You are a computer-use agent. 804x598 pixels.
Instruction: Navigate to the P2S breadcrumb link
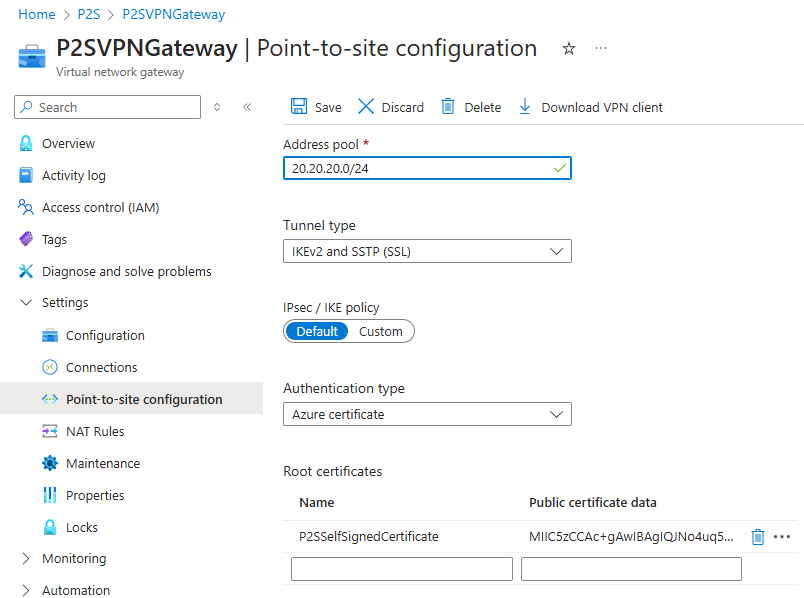pos(89,14)
